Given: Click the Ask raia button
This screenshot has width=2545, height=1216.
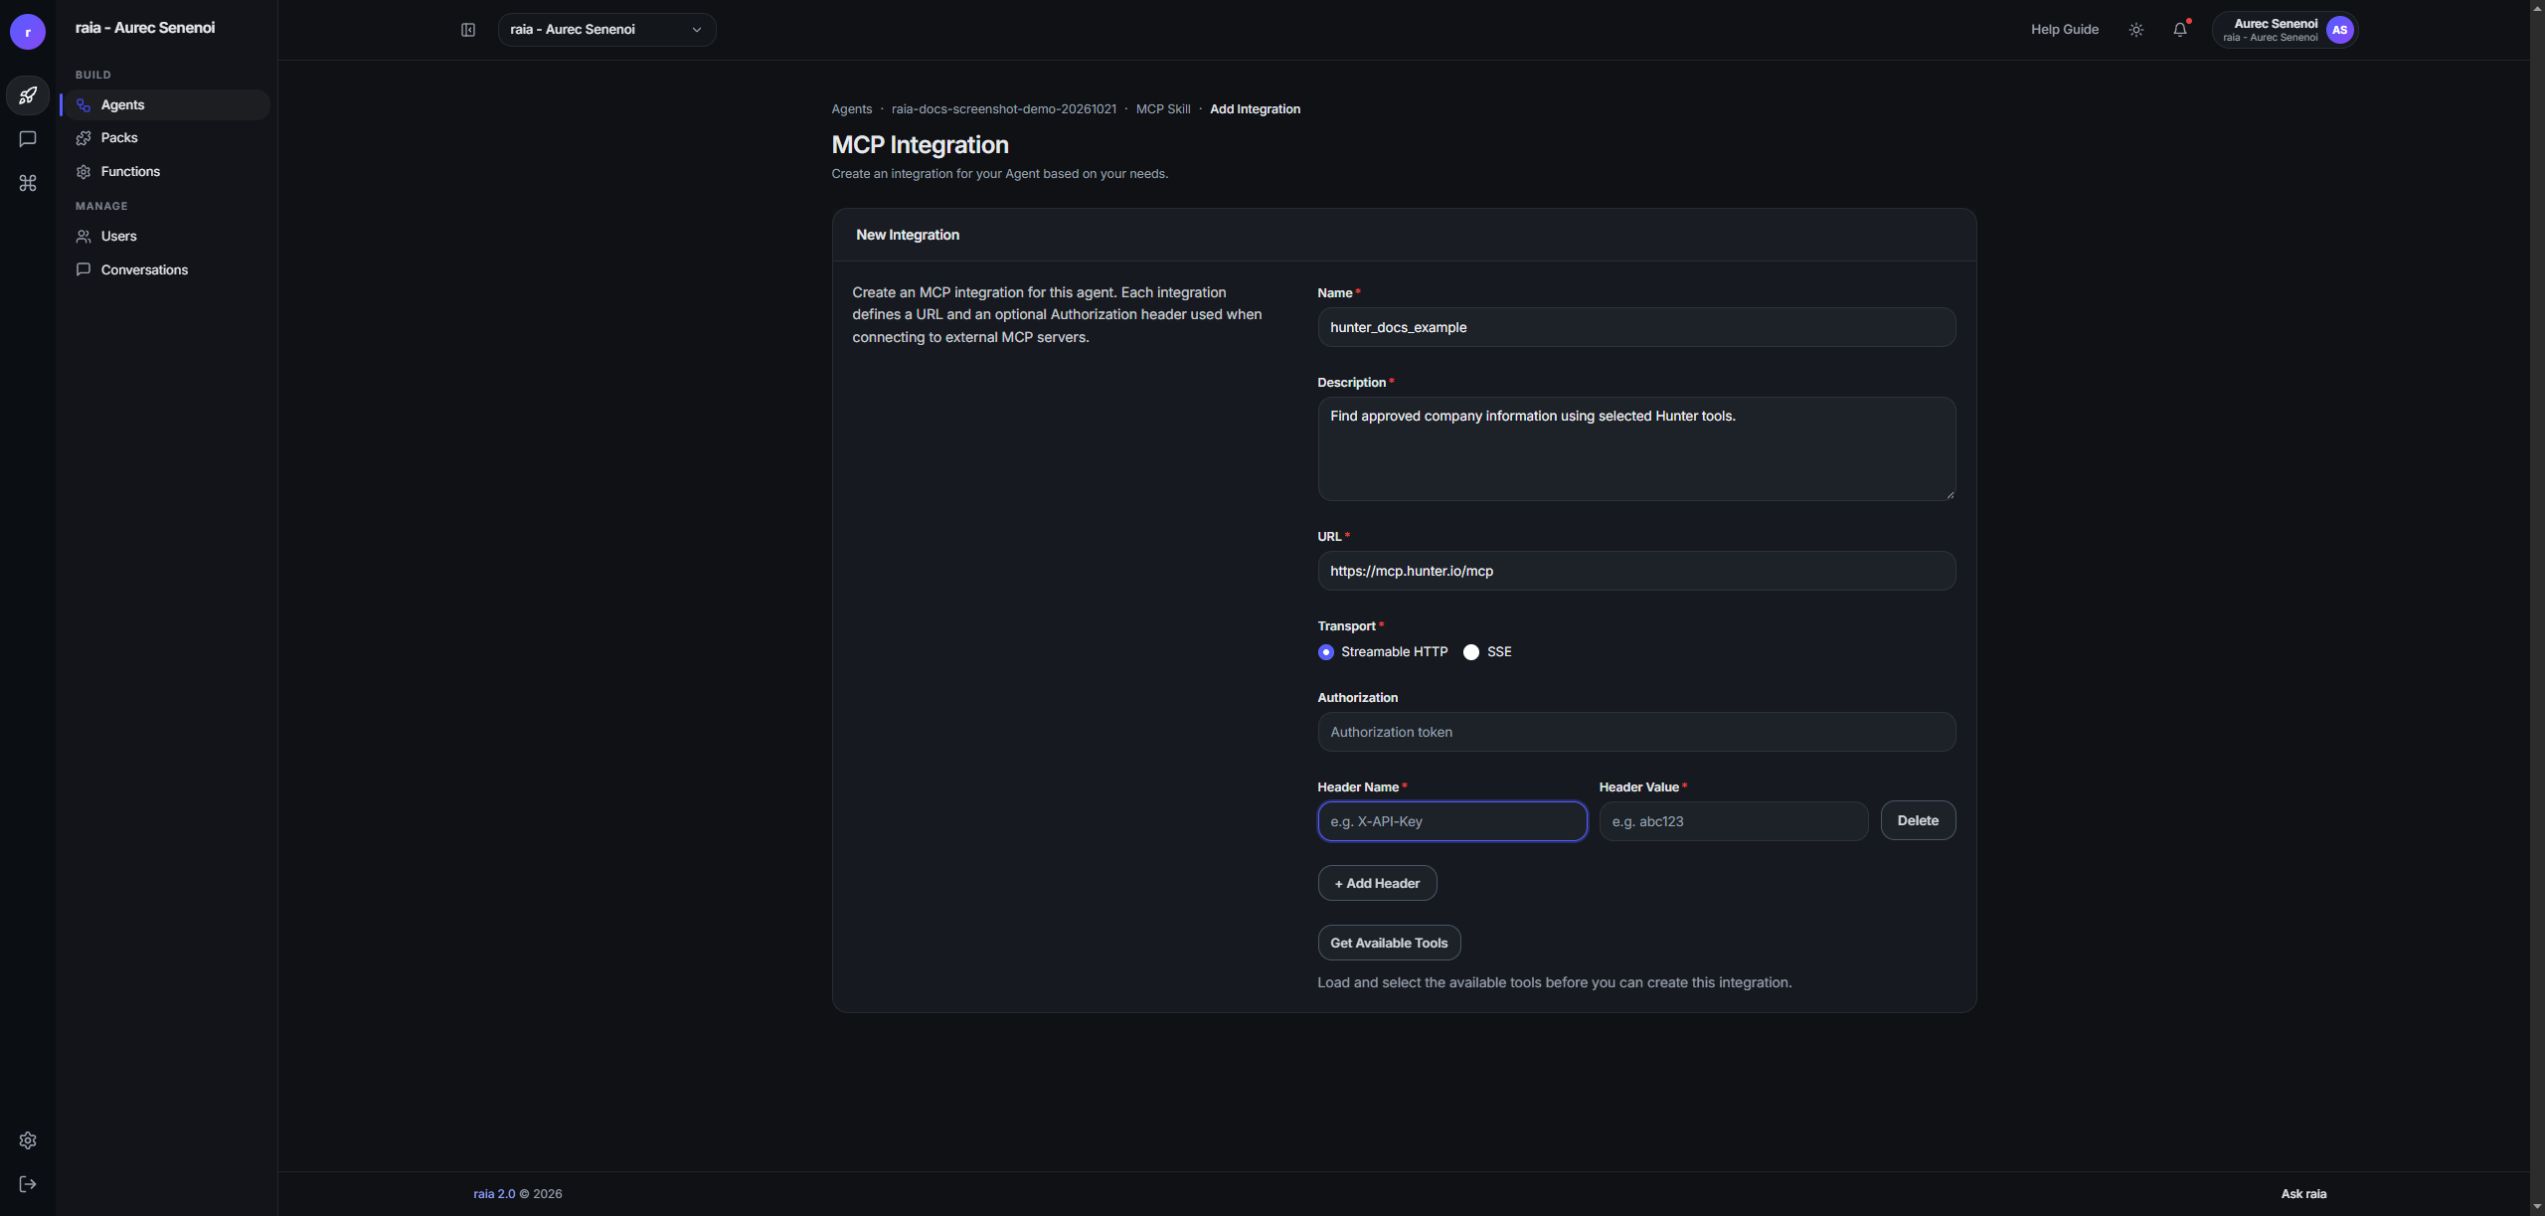Looking at the screenshot, I should point(2303,1194).
